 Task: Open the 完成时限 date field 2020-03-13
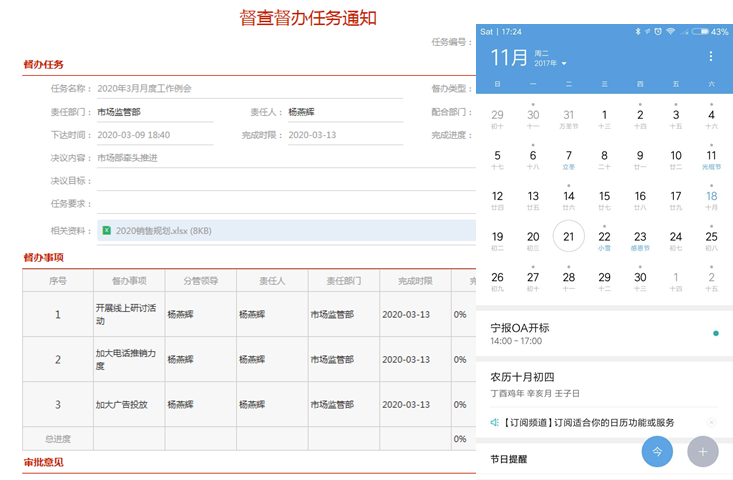coord(344,135)
